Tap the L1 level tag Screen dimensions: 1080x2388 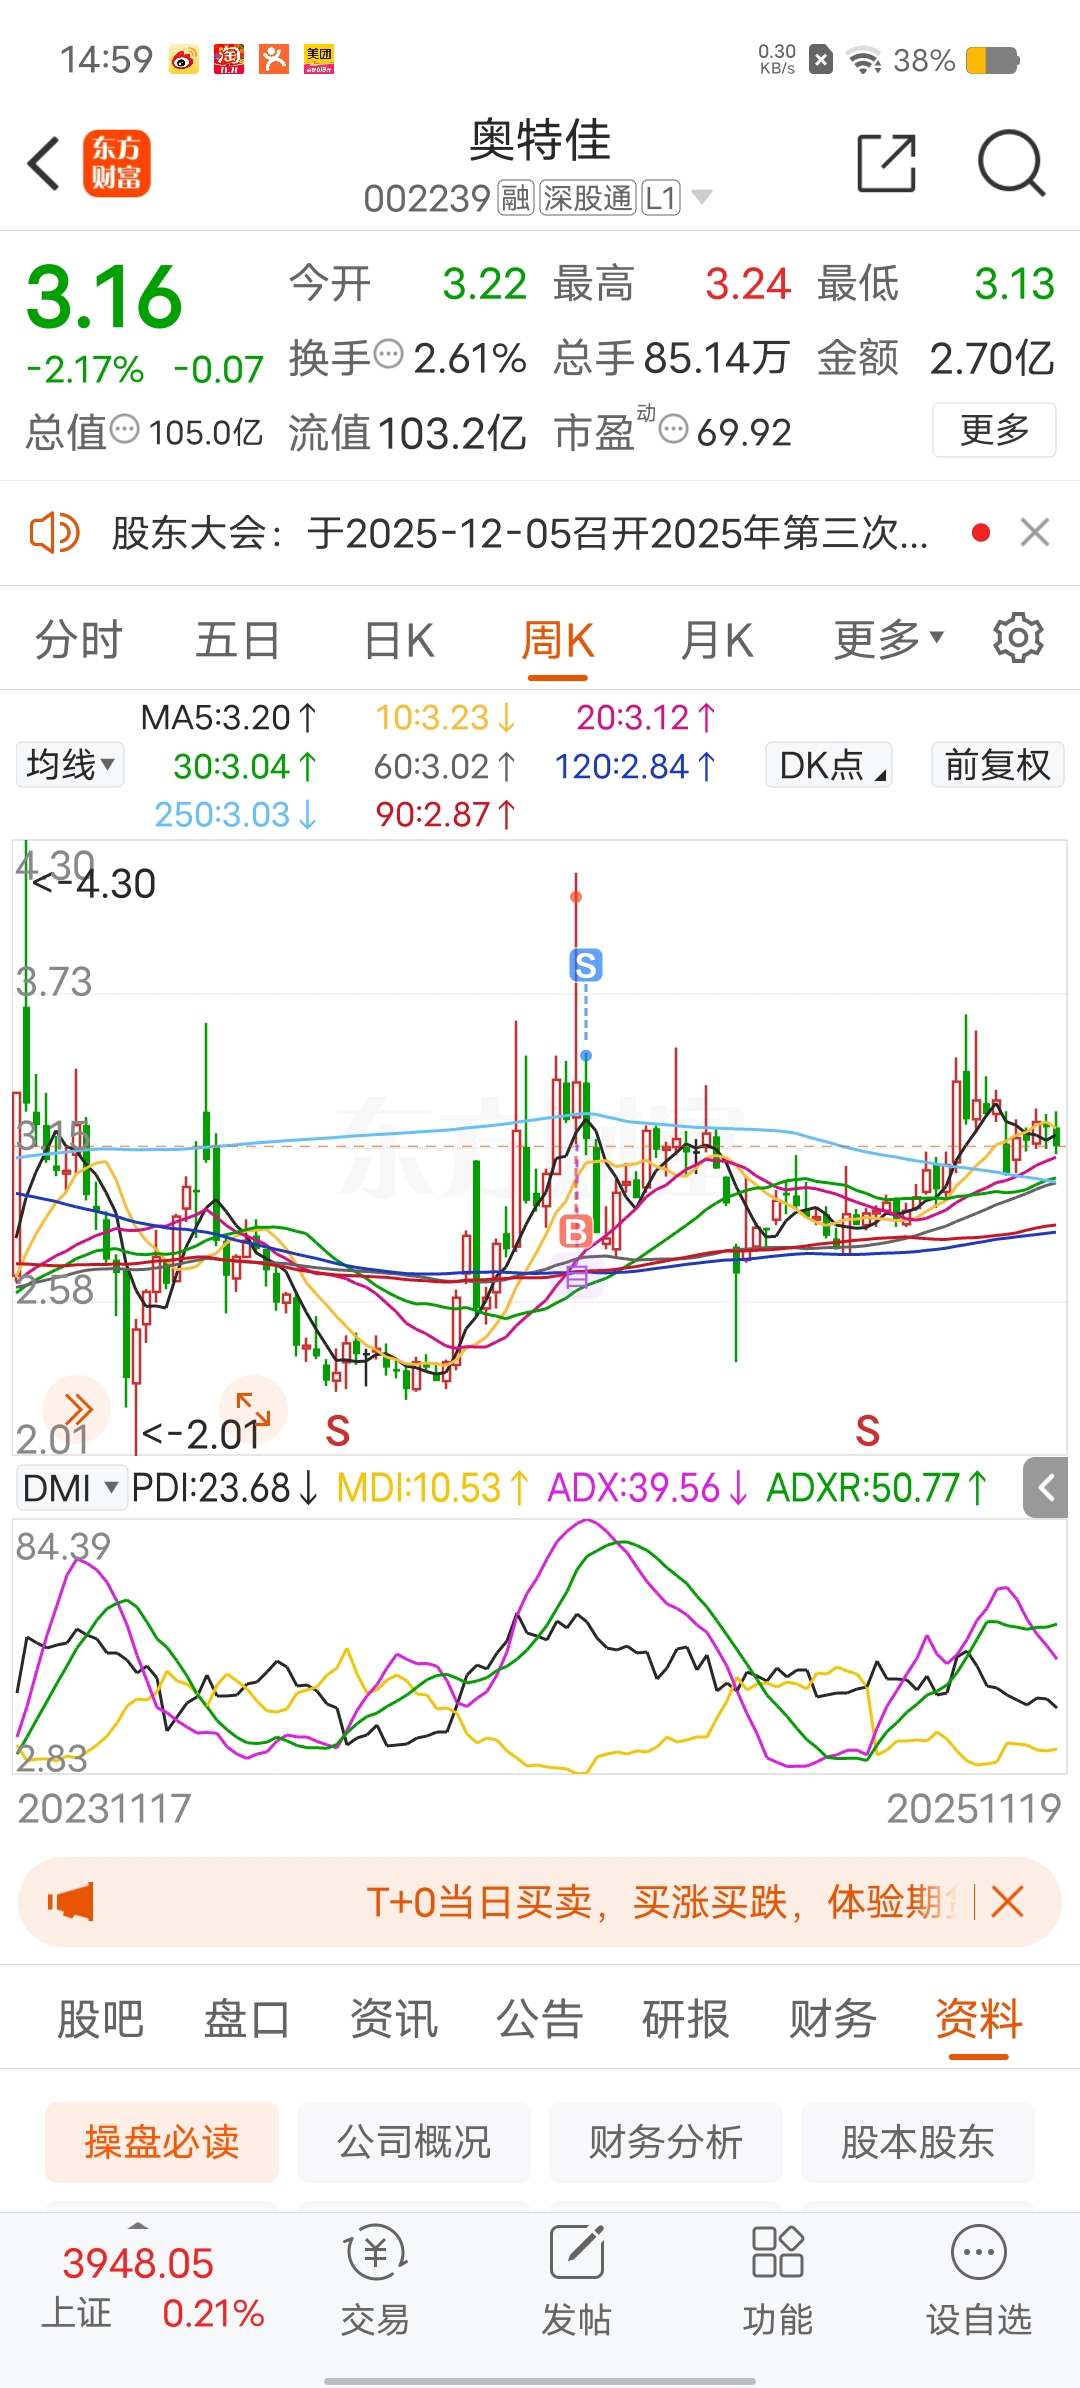pos(661,198)
